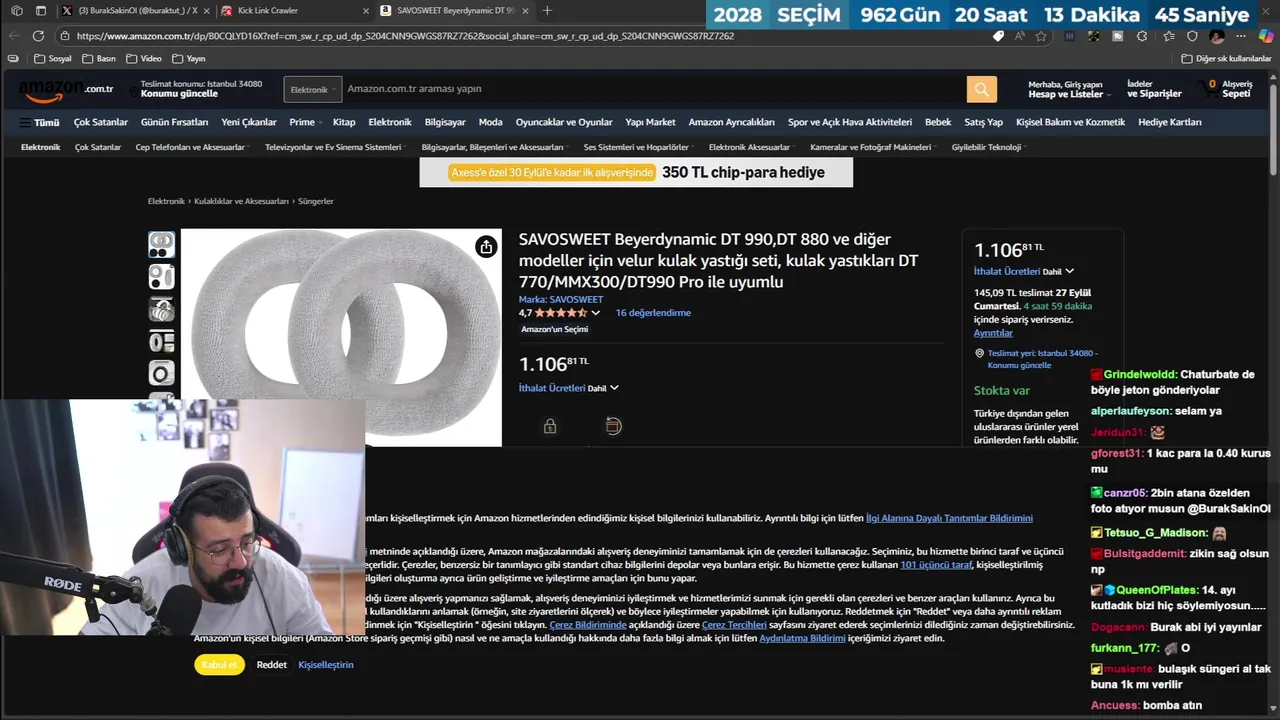Open the shopping price tag icon in address bar

tap(998, 35)
